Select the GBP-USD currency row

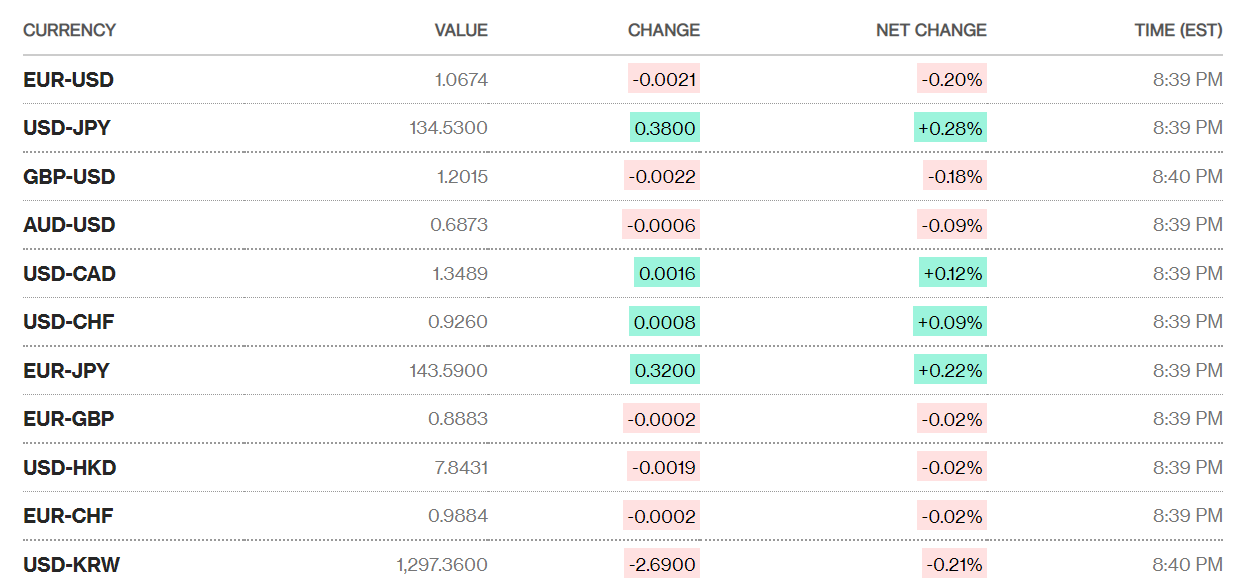tap(69, 177)
